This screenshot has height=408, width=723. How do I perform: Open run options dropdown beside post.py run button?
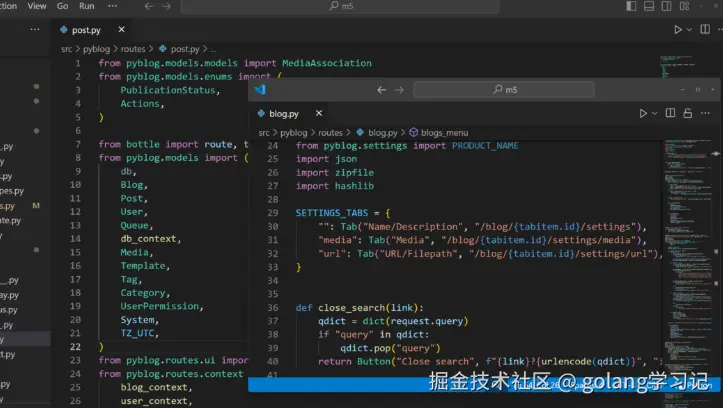click(689, 30)
